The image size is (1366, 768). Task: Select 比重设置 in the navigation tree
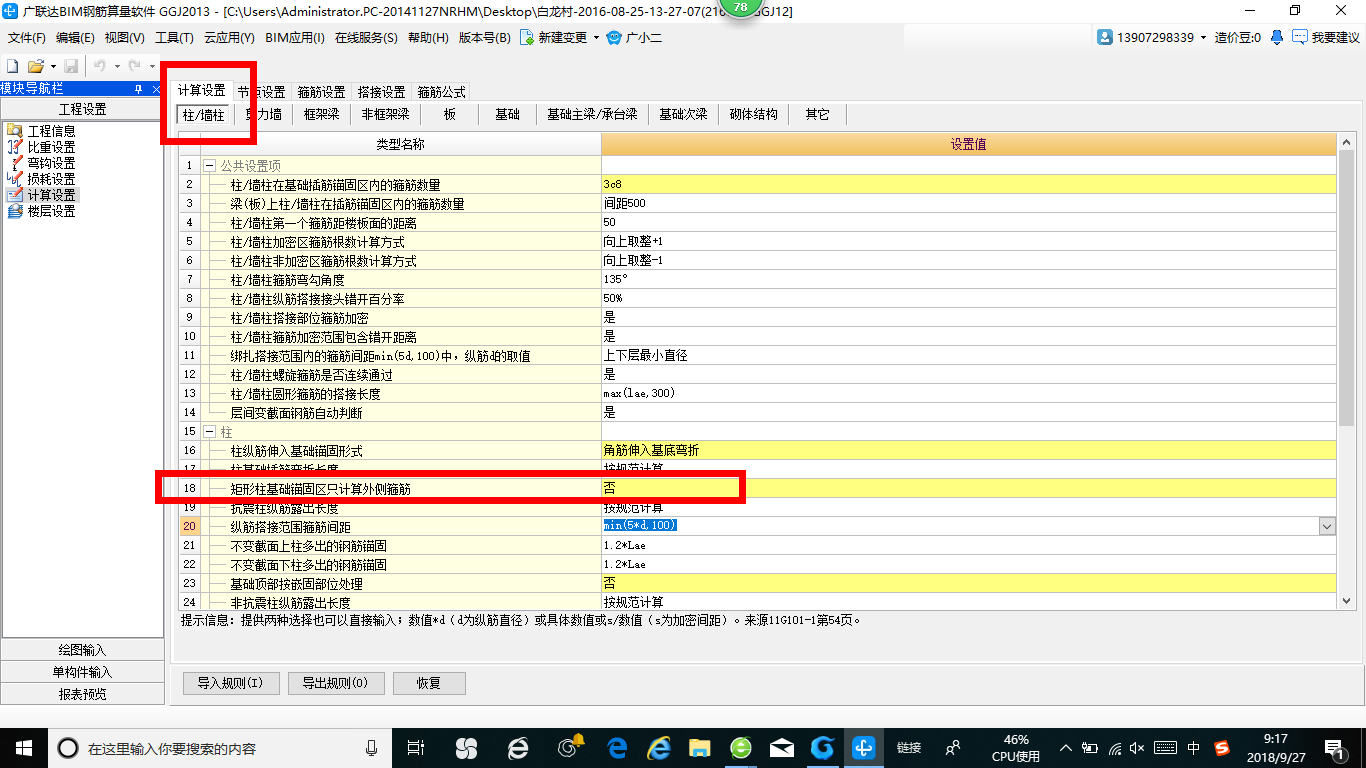tap(51, 147)
